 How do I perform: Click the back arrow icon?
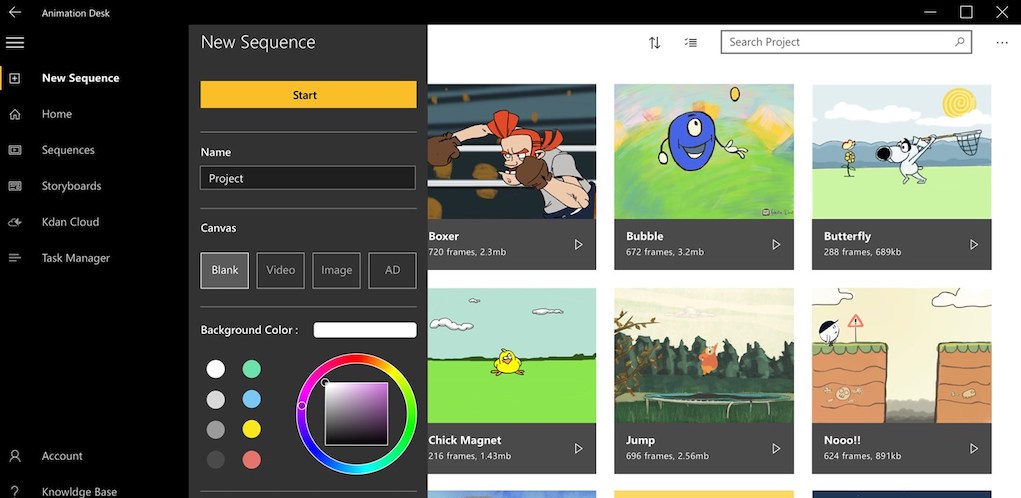pos(14,12)
